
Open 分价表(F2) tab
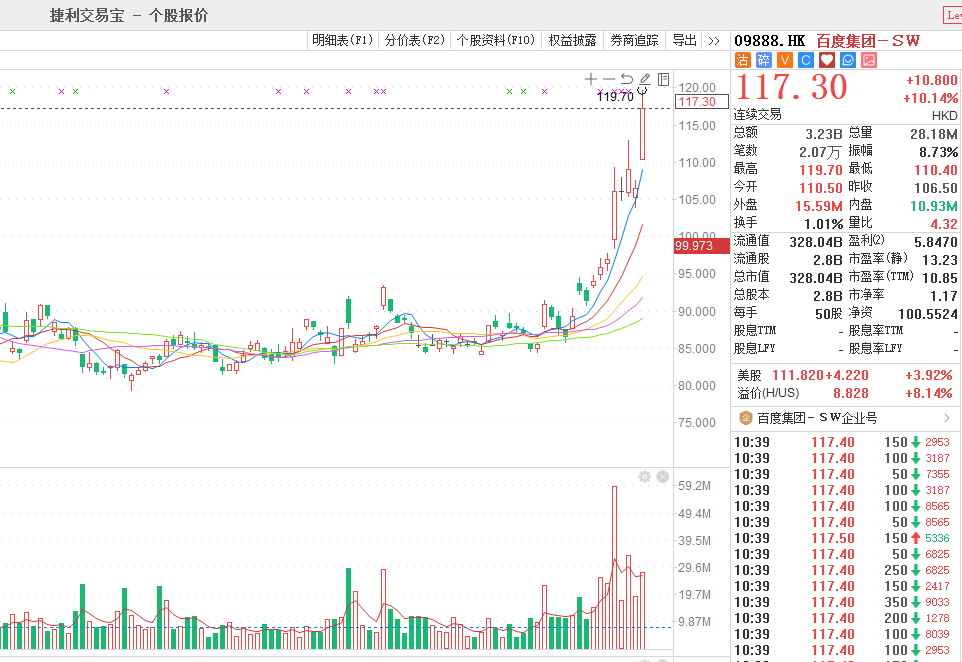point(414,41)
